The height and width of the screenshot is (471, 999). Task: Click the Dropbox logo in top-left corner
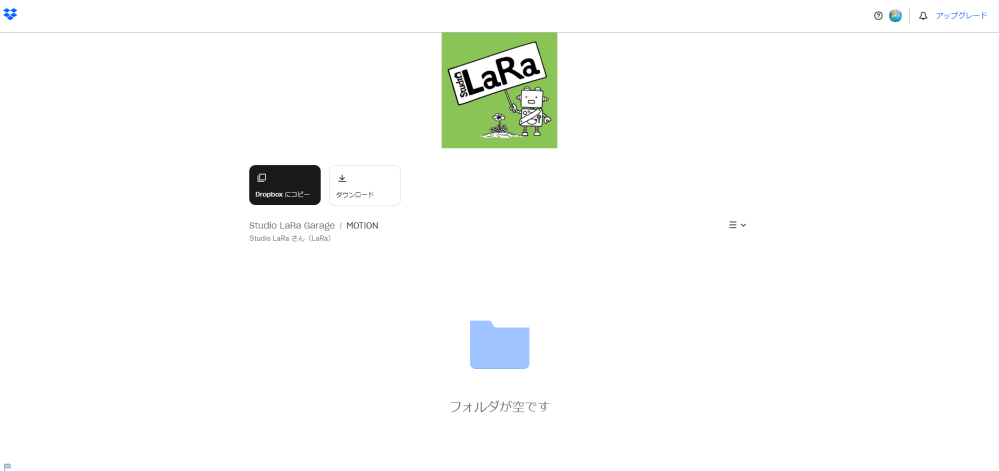(10, 14)
